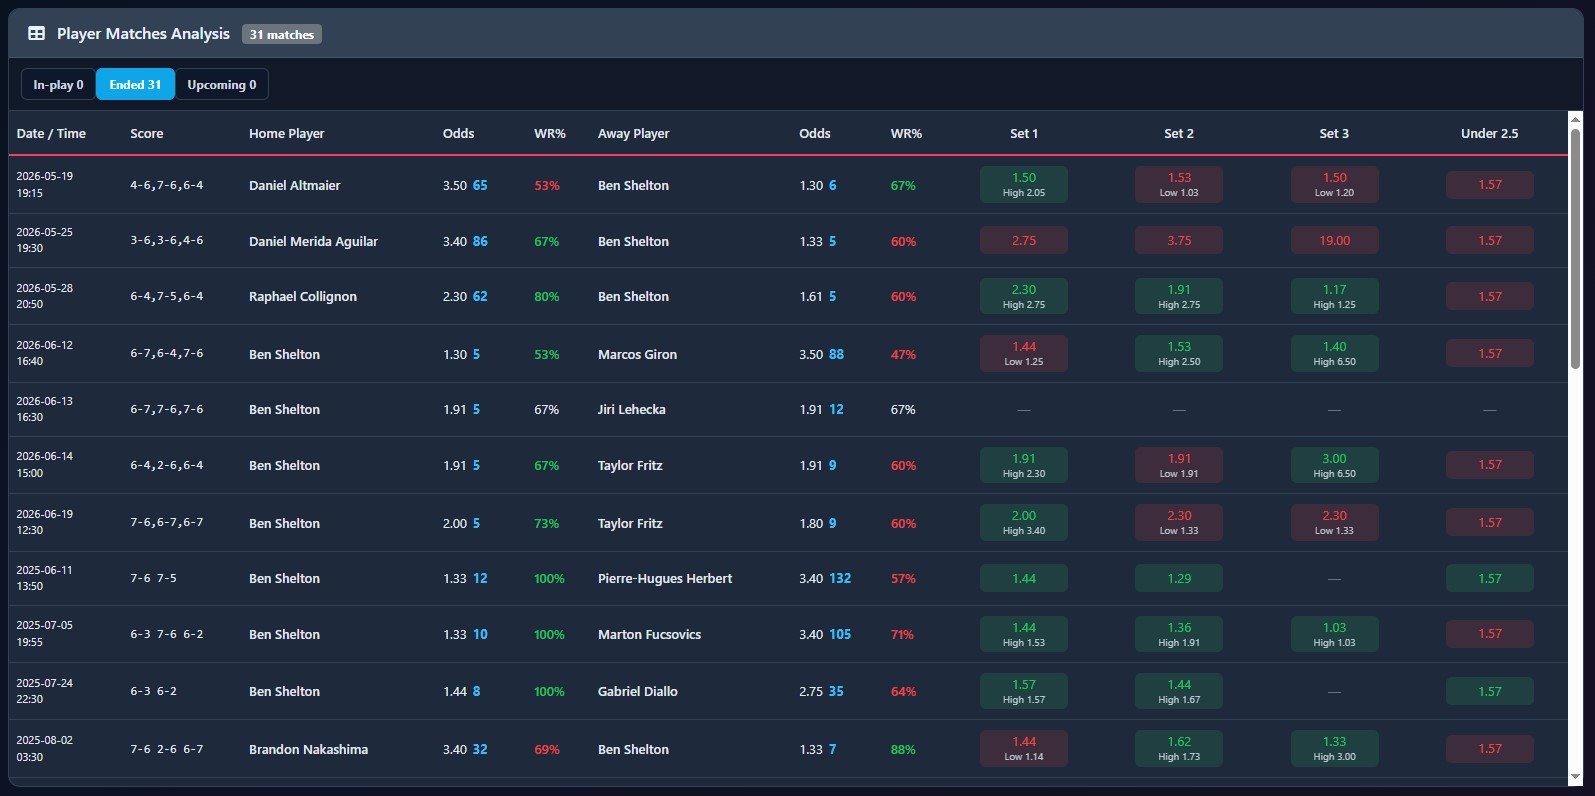
Task: Click the Set 2 column header
Action: (1179, 134)
